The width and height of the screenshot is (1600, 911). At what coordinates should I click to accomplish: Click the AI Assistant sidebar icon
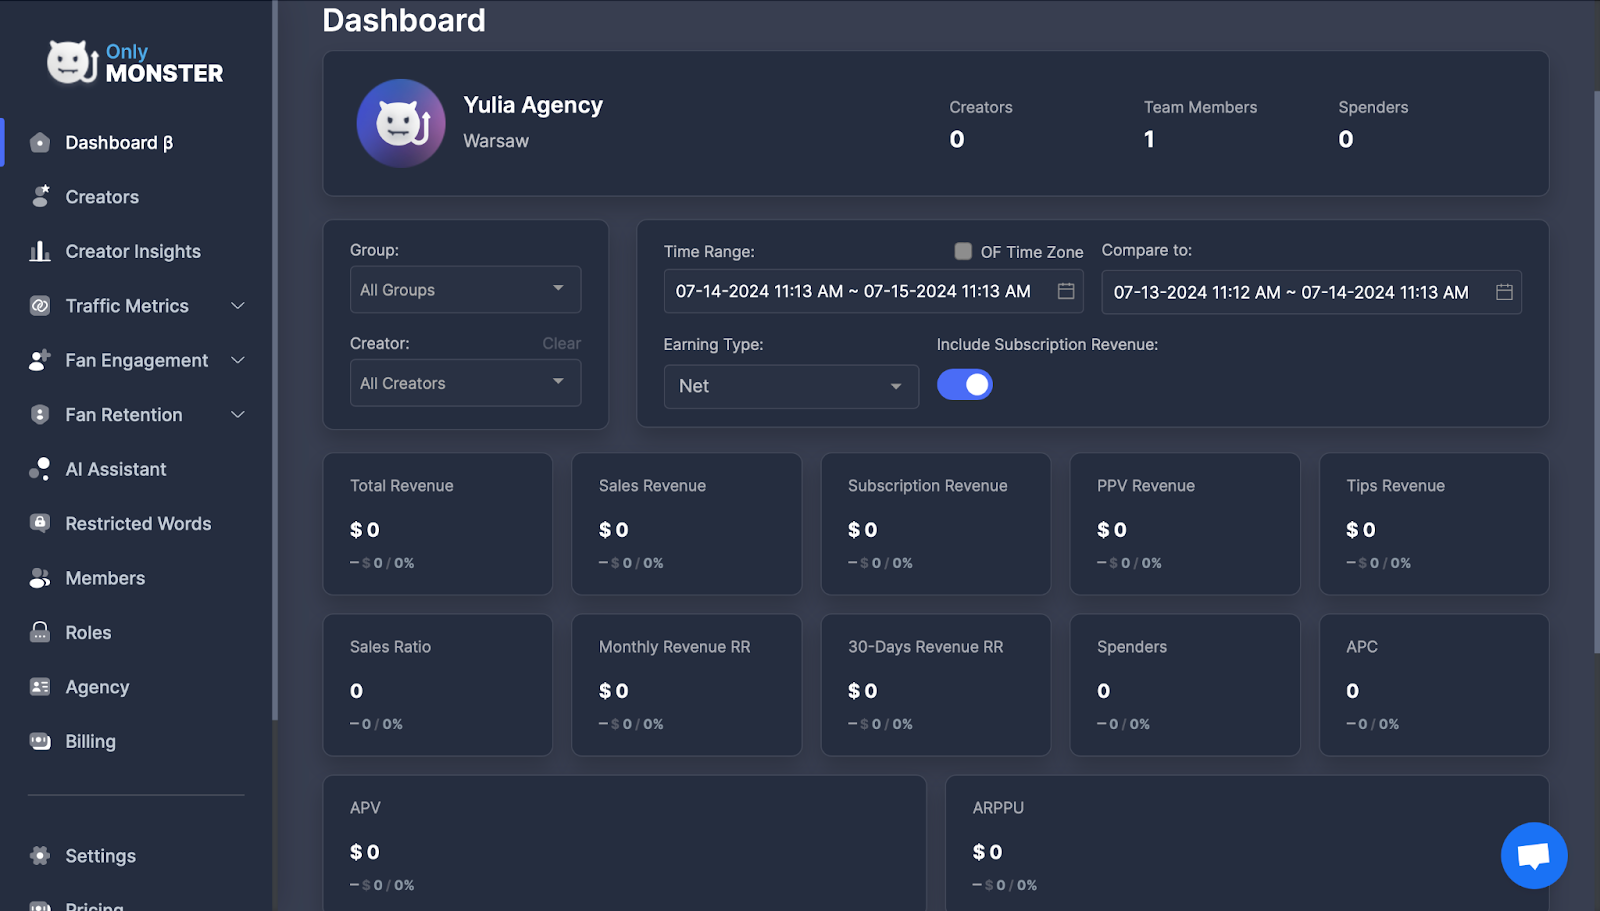40,469
